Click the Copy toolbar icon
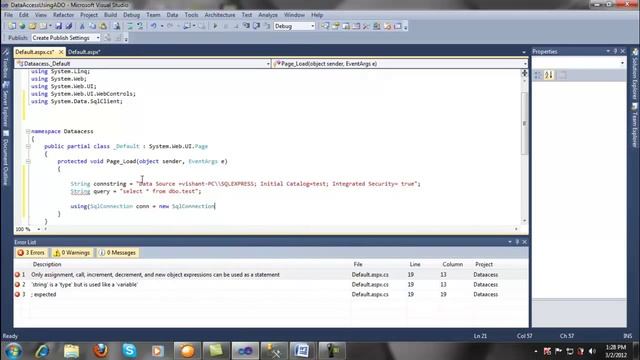 pos(93,26)
